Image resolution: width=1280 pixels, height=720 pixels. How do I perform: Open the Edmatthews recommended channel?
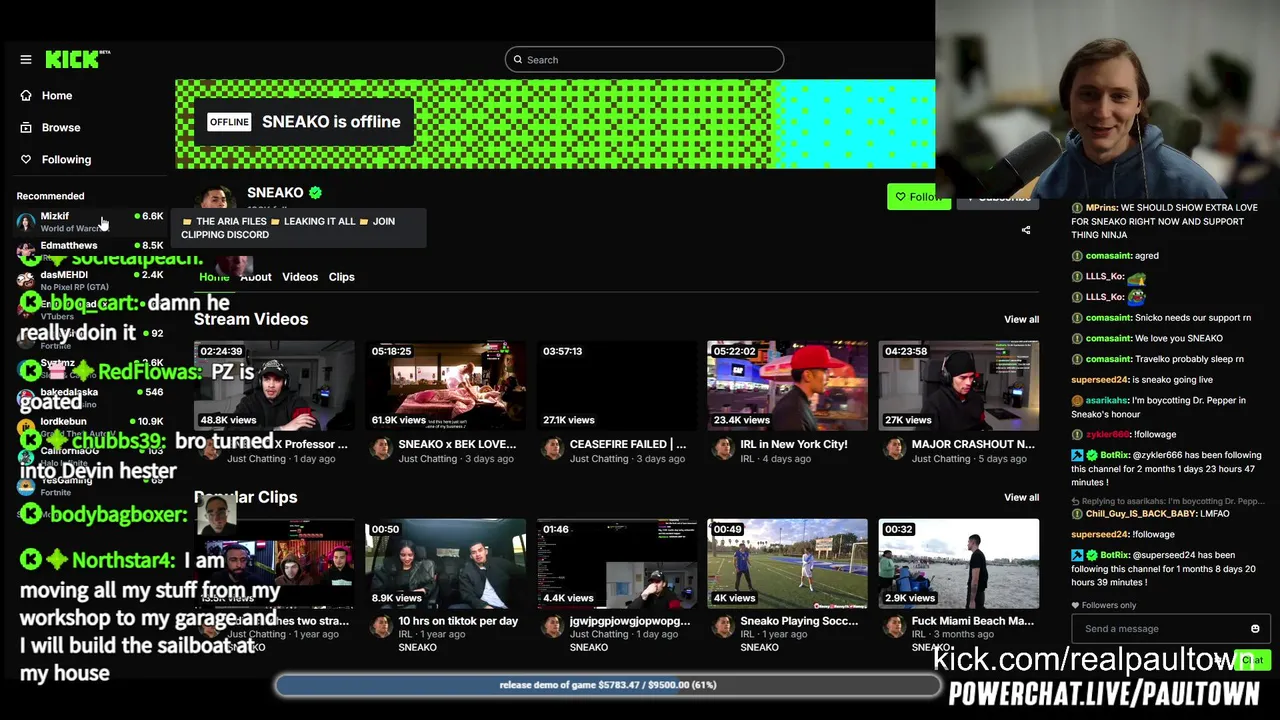pyautogui.click(x=90, y=250)
